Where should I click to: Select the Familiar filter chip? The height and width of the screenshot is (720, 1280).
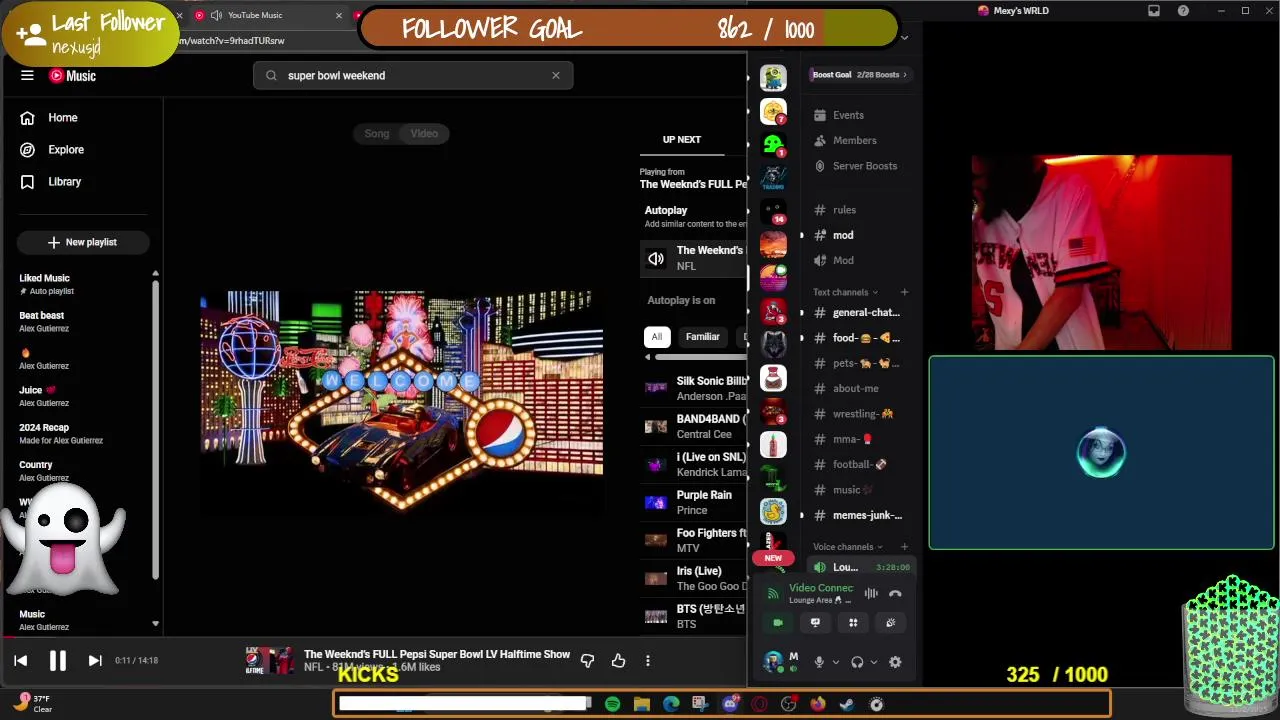pyautogui.click(x=702, y=337)
